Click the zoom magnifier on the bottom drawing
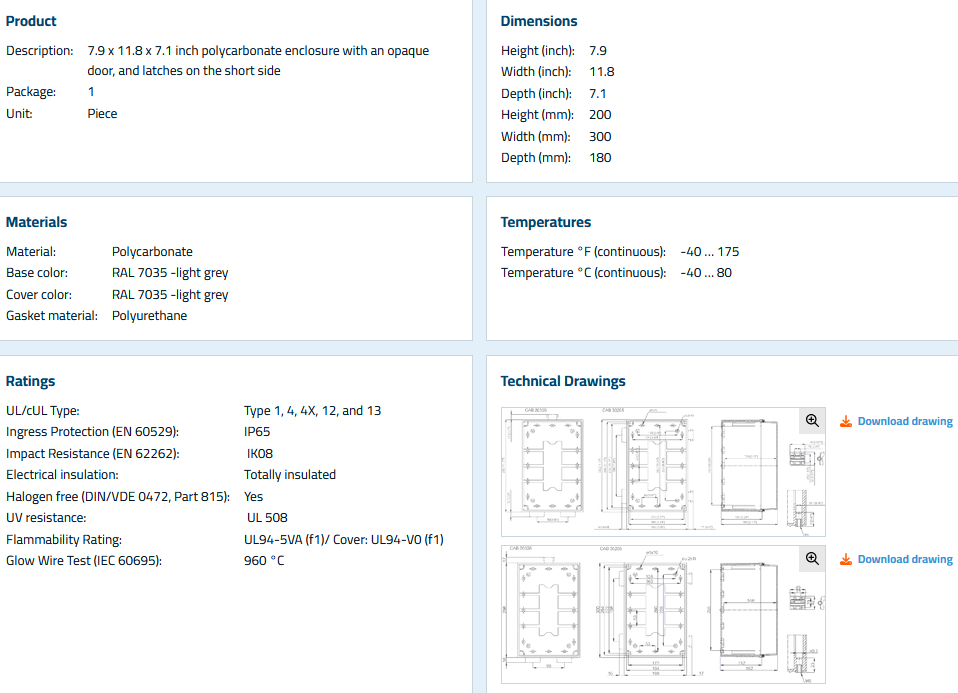The width and height of the screenshot is (958, 693). pos(812,559)
